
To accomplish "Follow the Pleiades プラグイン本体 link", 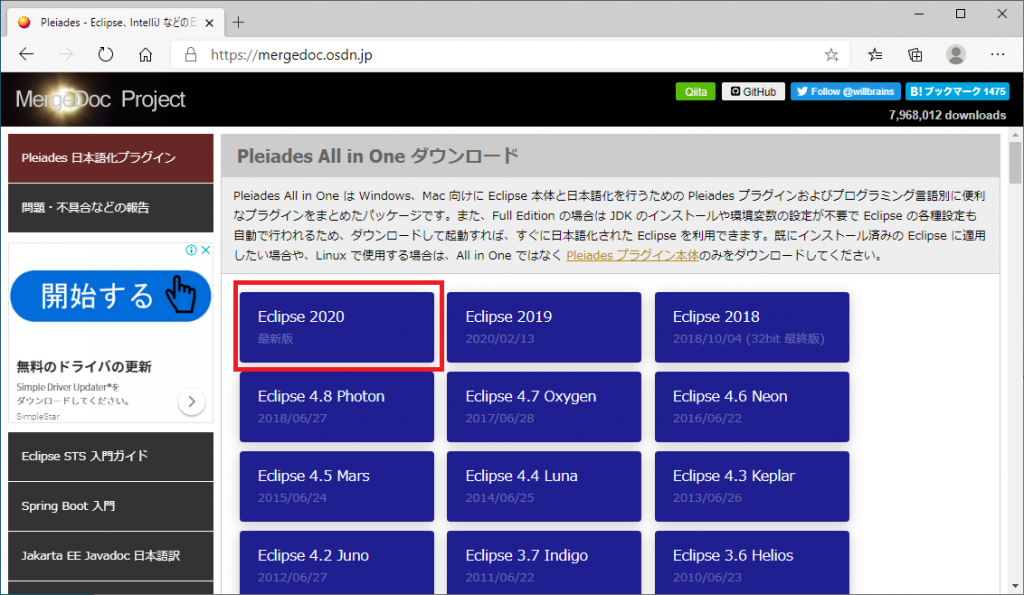I will (632, 255).
